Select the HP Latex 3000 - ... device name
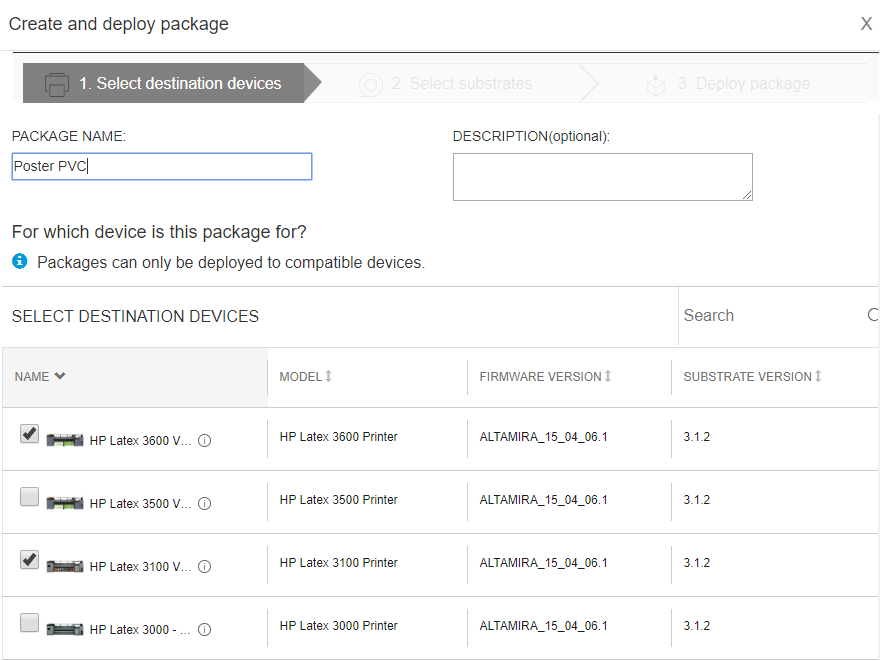Screen dimensions: 880x661 140,630
